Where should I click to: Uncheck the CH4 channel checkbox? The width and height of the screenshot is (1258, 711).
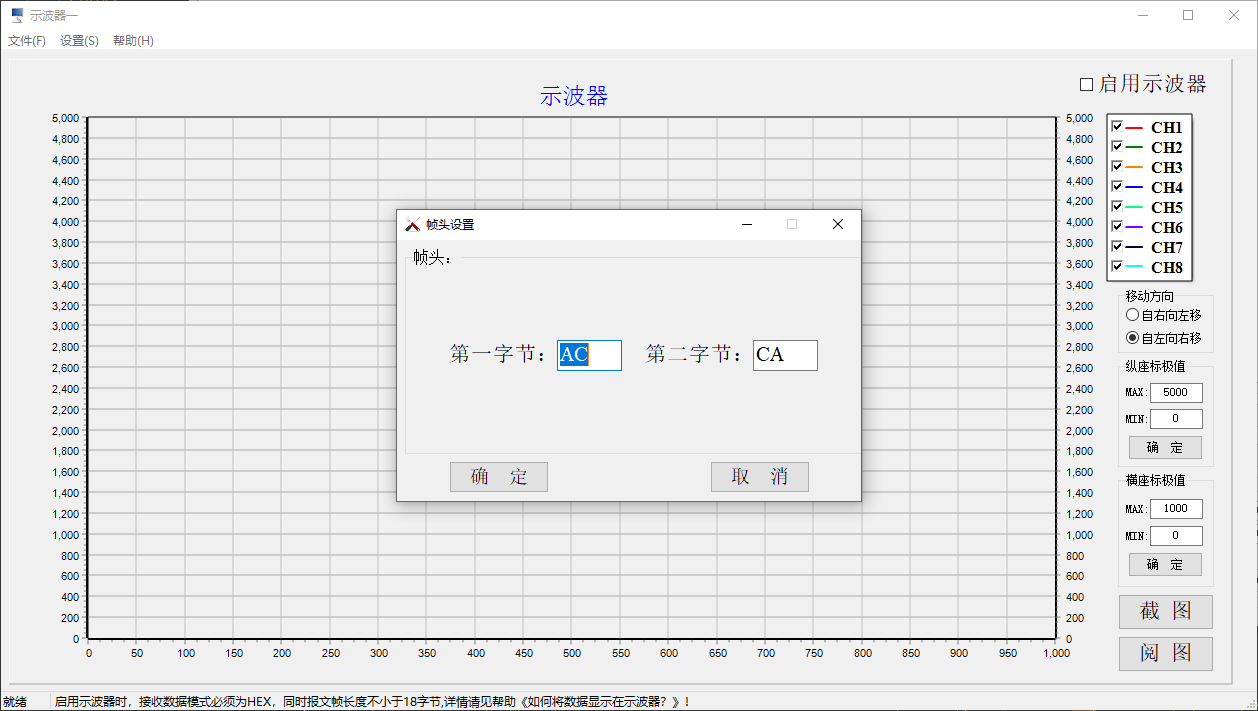coord(1117,187)
